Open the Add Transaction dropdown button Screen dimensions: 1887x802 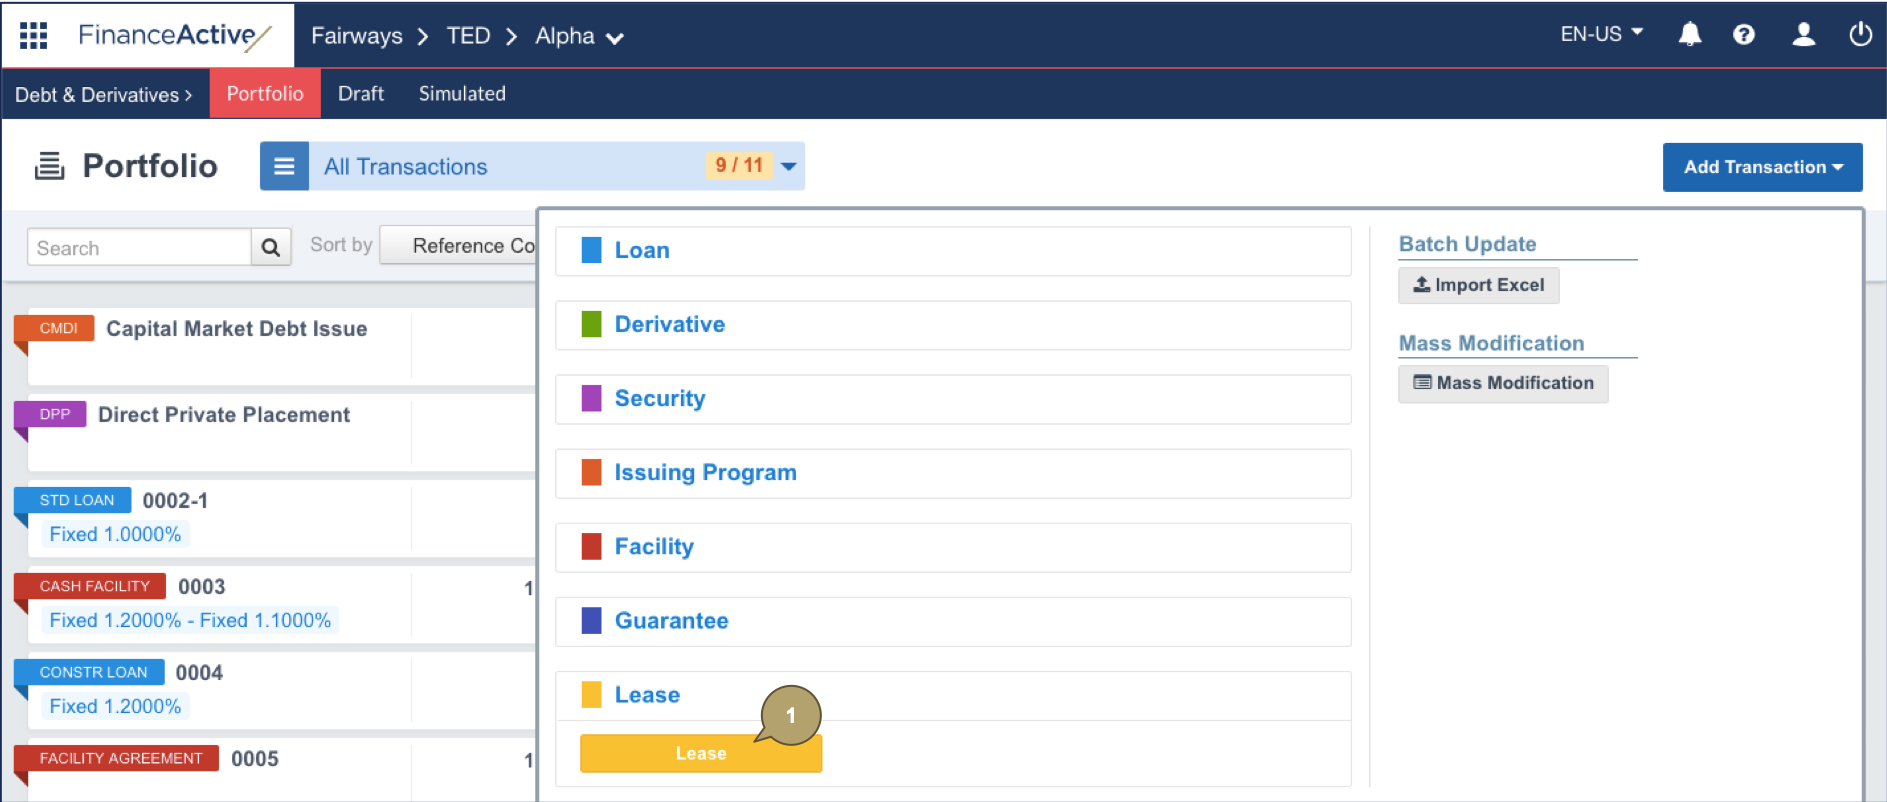tap(1762, 167)
